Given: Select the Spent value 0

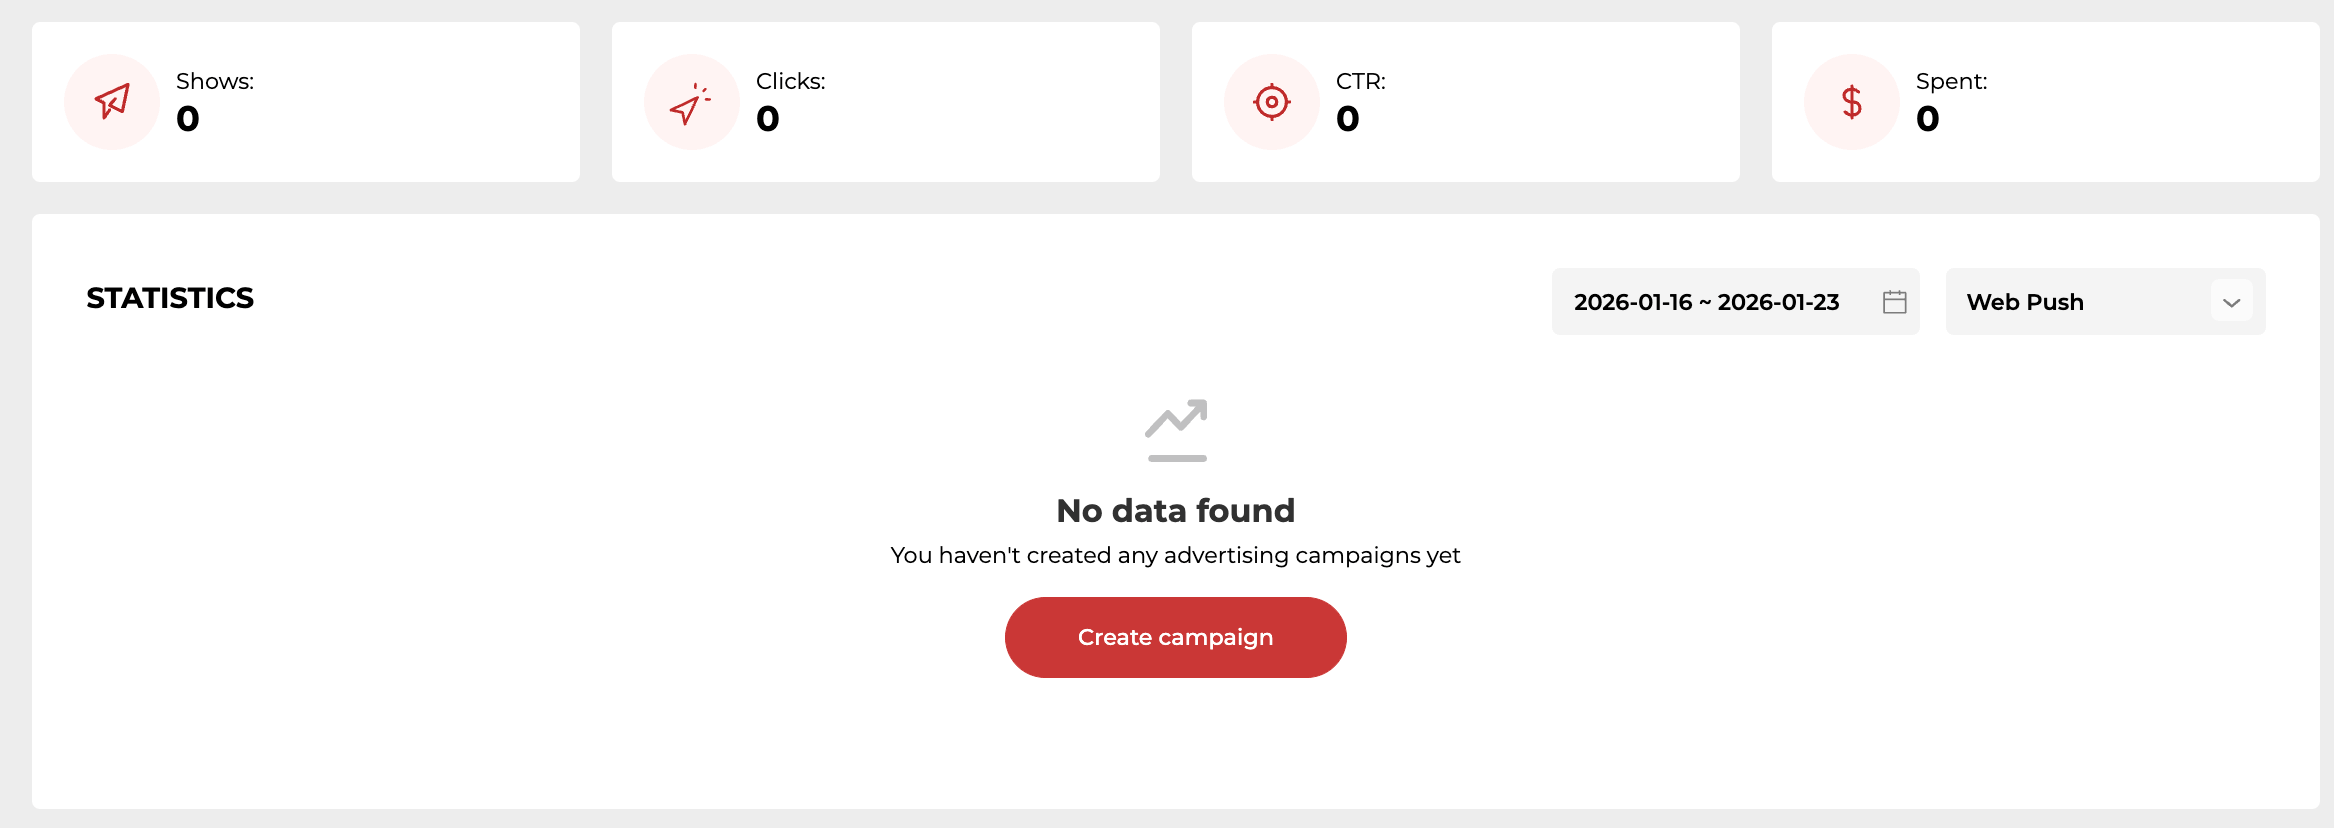Looking at the screenshot, I should 1928,119.
